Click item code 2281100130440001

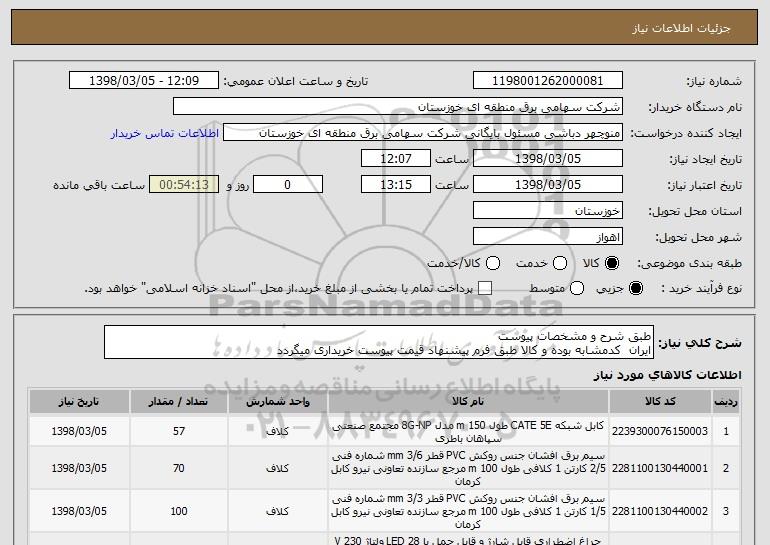(660, 468)
